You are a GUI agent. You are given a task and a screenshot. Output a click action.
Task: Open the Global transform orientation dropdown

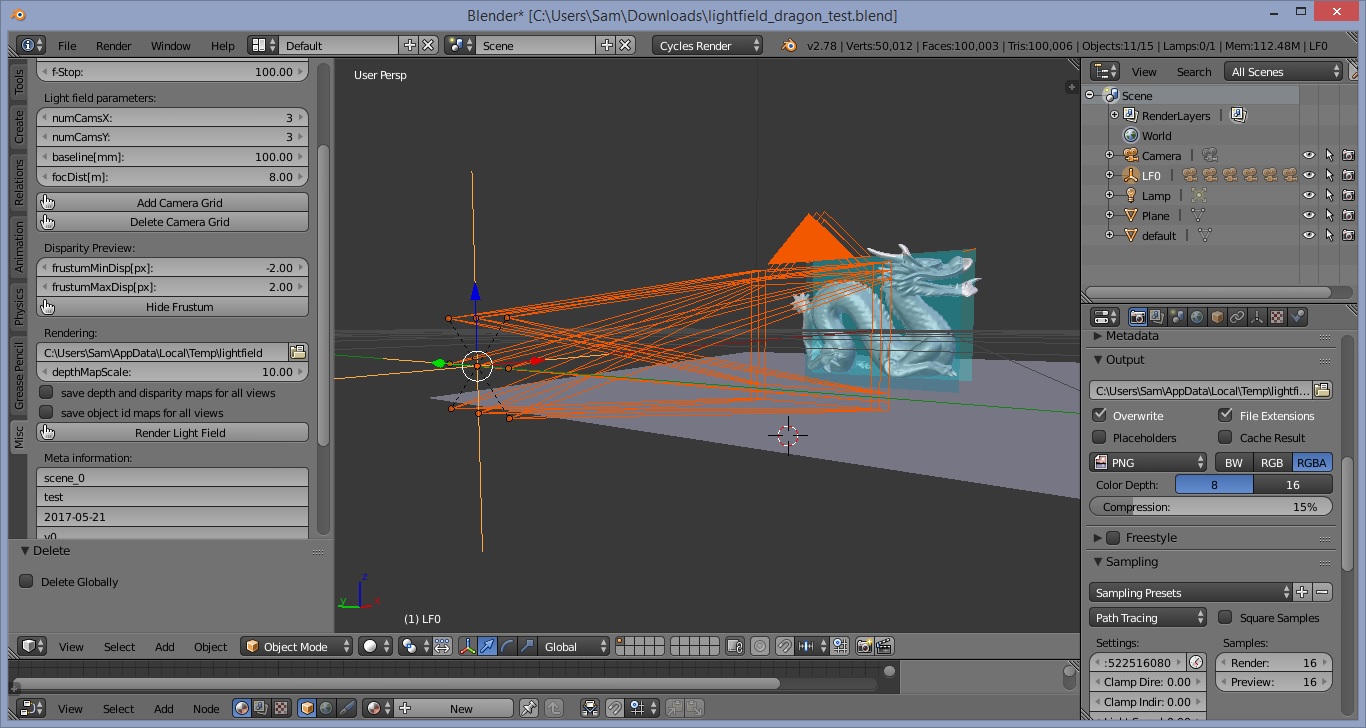pyautogui.click(x=573, y=646)
